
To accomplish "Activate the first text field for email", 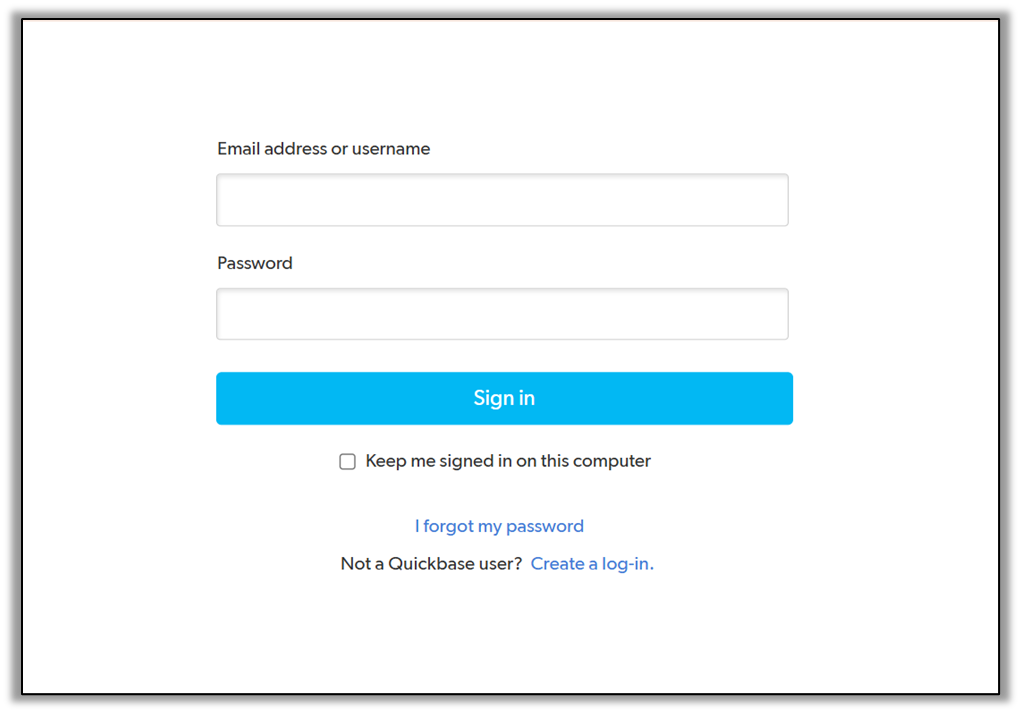I will coord(502,200).
